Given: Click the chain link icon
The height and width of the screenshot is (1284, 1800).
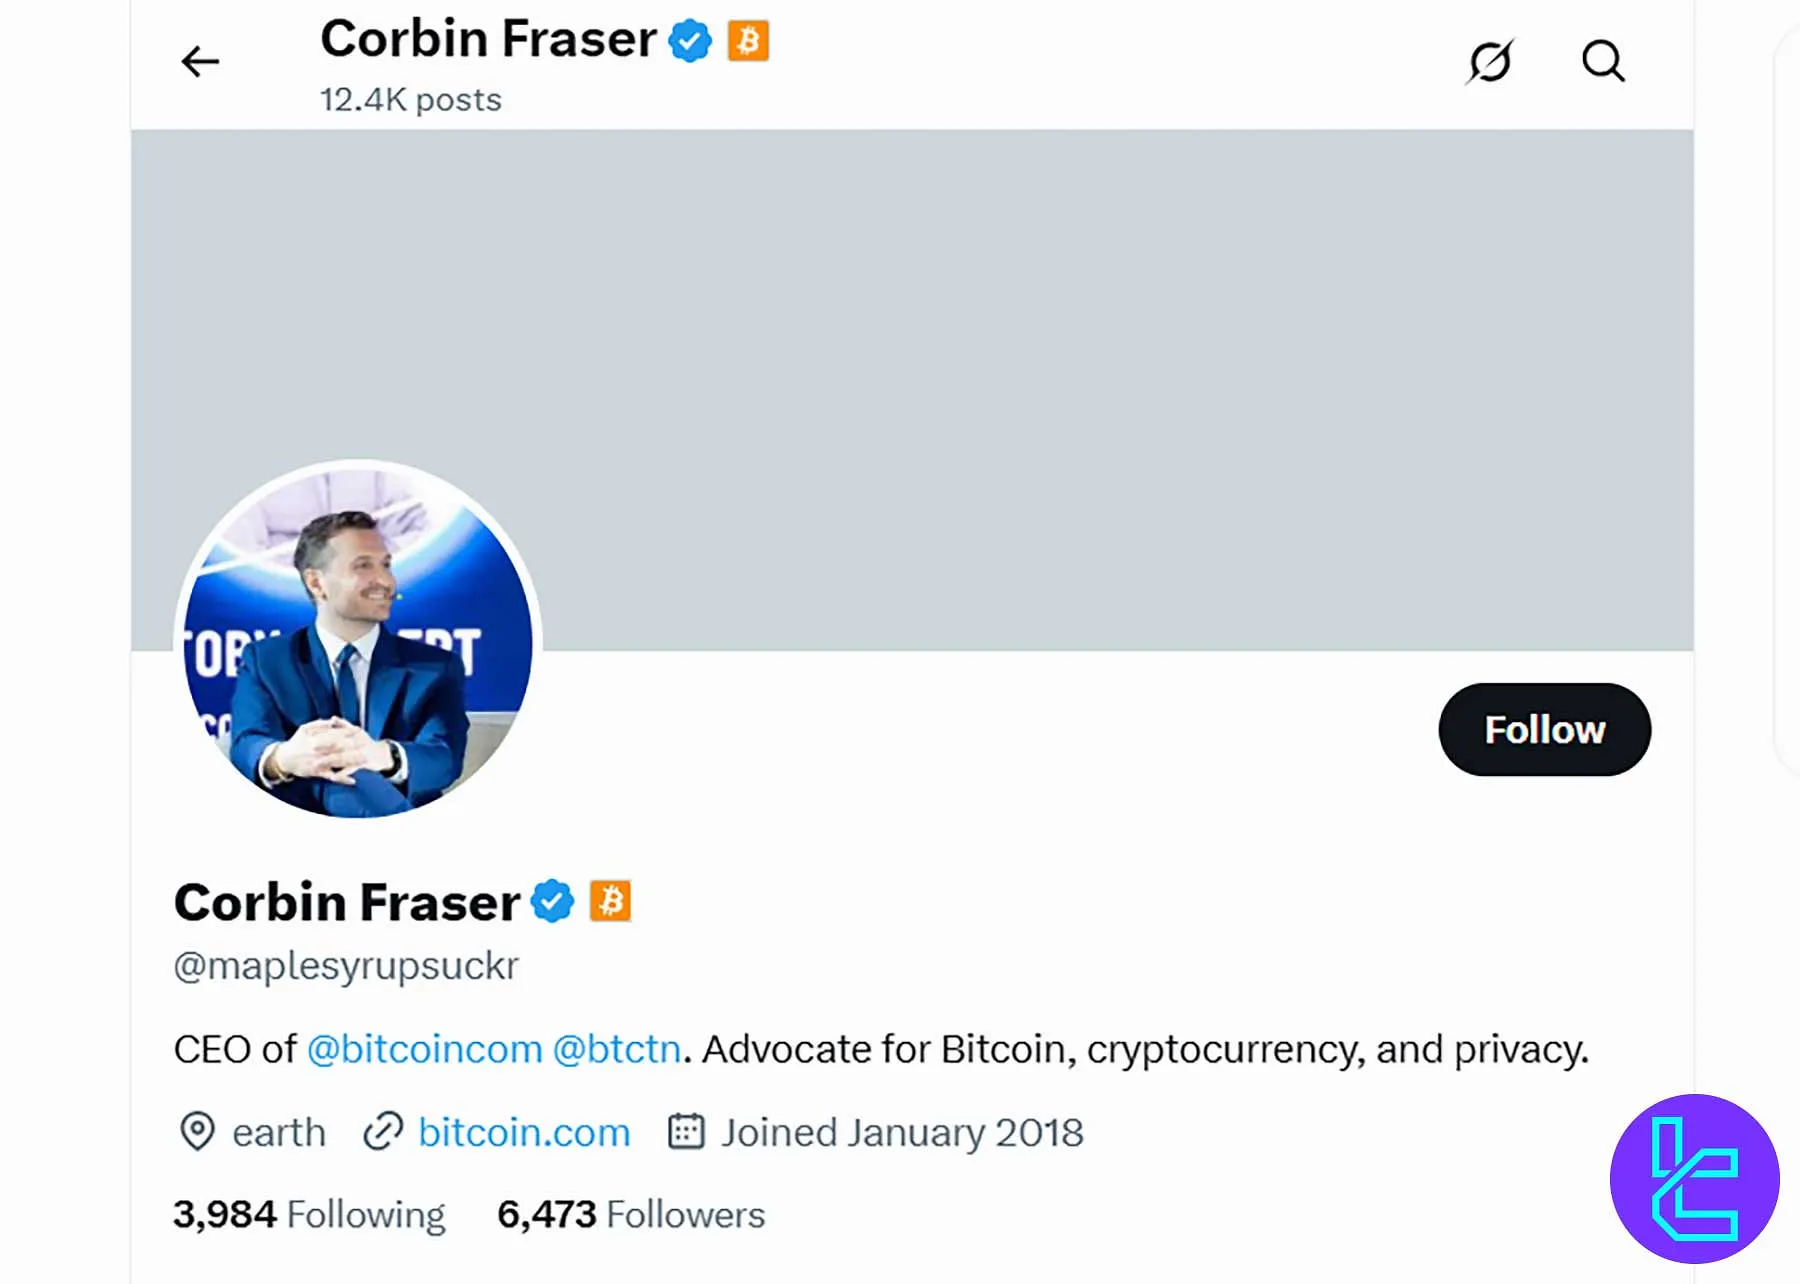Looking at the screenshot, I should tap(382, 1132).
